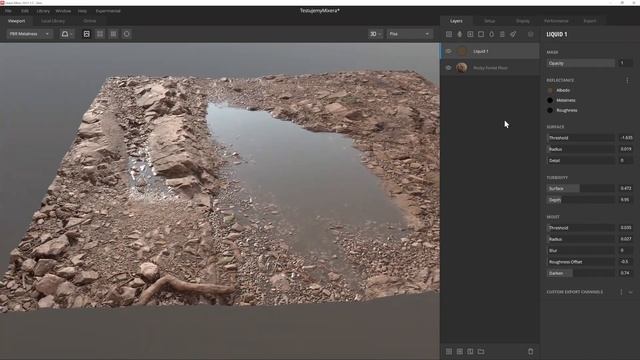Hide the Rocky Forest Floor layer
Viewport: 640px width, 360px height.
449,68
